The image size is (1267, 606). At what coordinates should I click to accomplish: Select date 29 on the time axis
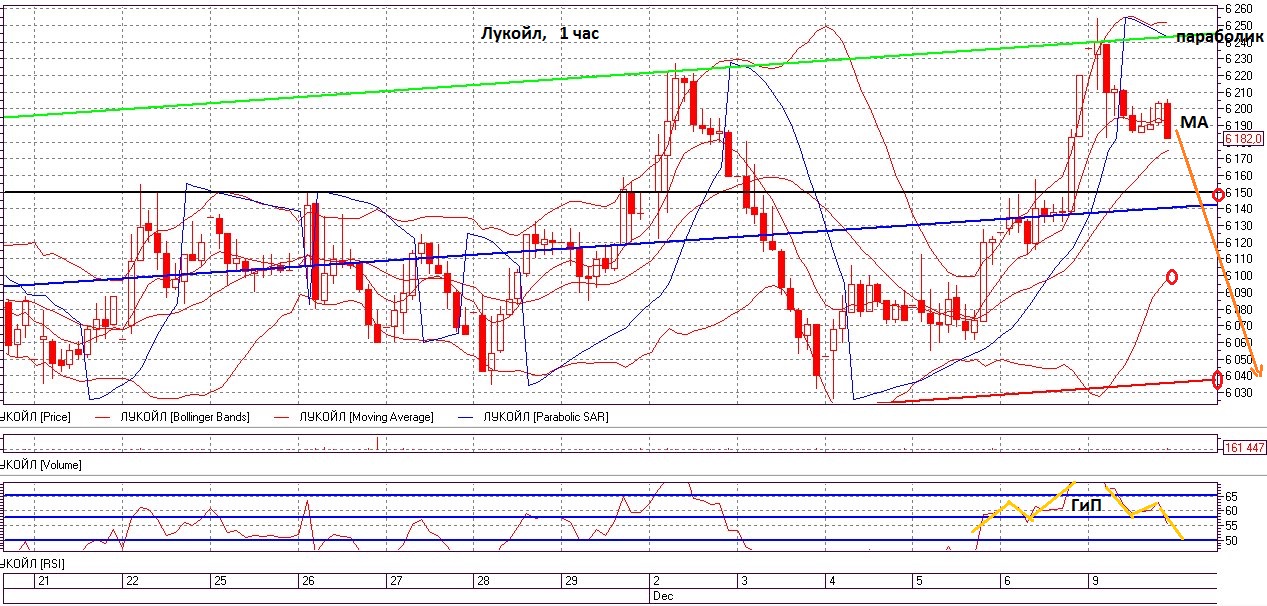pos(570,580)
